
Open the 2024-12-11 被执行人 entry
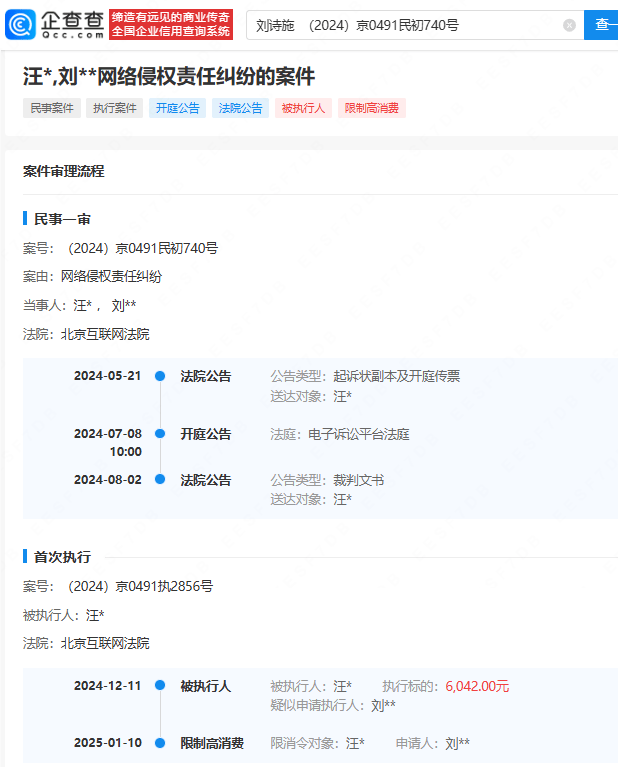click(206, 686)
